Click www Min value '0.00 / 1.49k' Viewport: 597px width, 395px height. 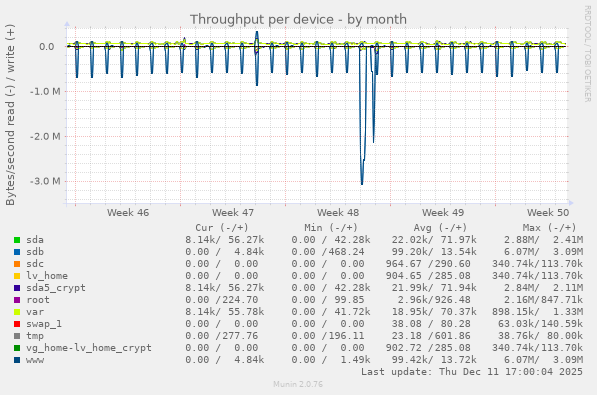[x=331, y=360]
